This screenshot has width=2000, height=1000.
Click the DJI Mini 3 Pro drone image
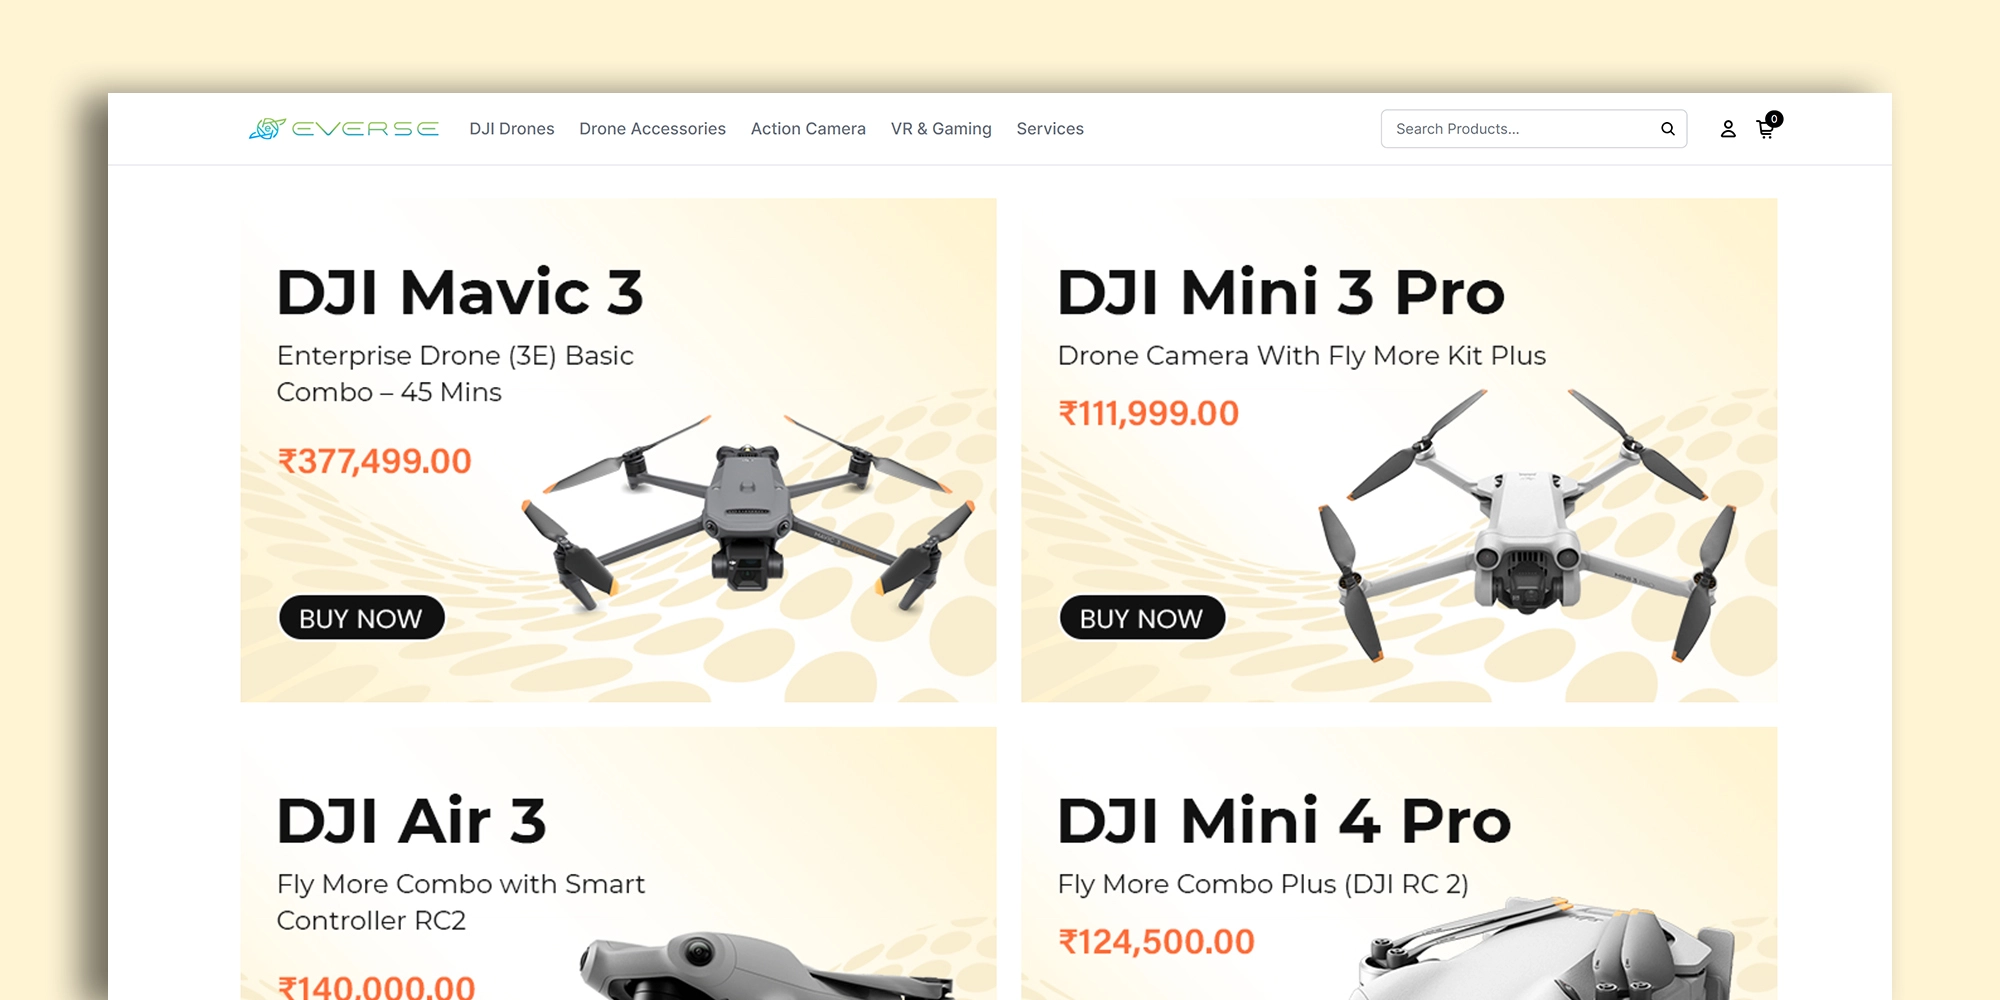click(x=1528, y=522)
